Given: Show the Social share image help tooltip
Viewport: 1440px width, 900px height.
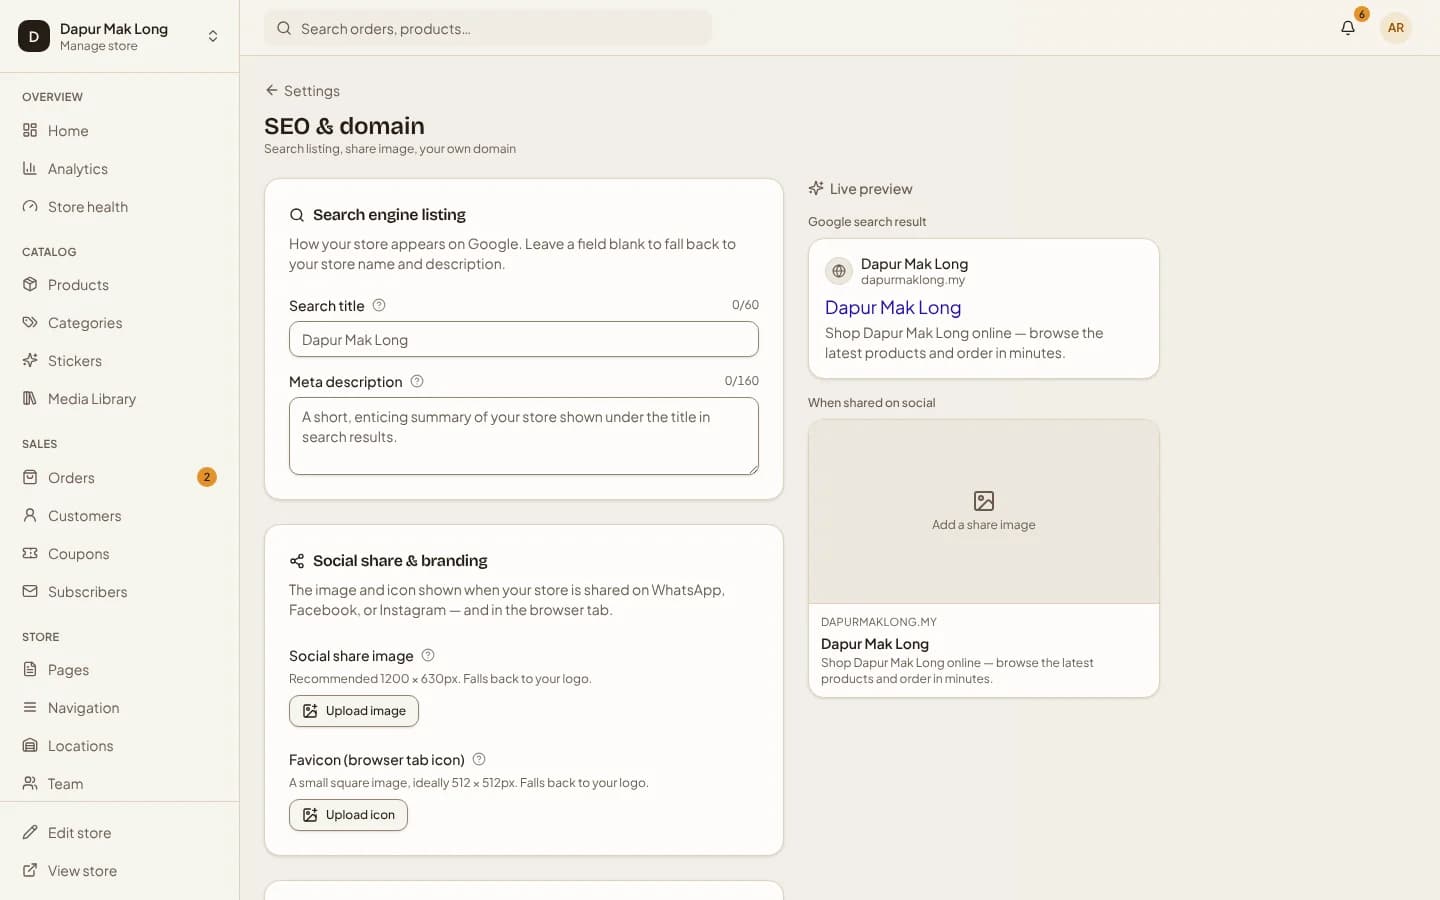Looking at the screenshot, I should coord(428,656).
